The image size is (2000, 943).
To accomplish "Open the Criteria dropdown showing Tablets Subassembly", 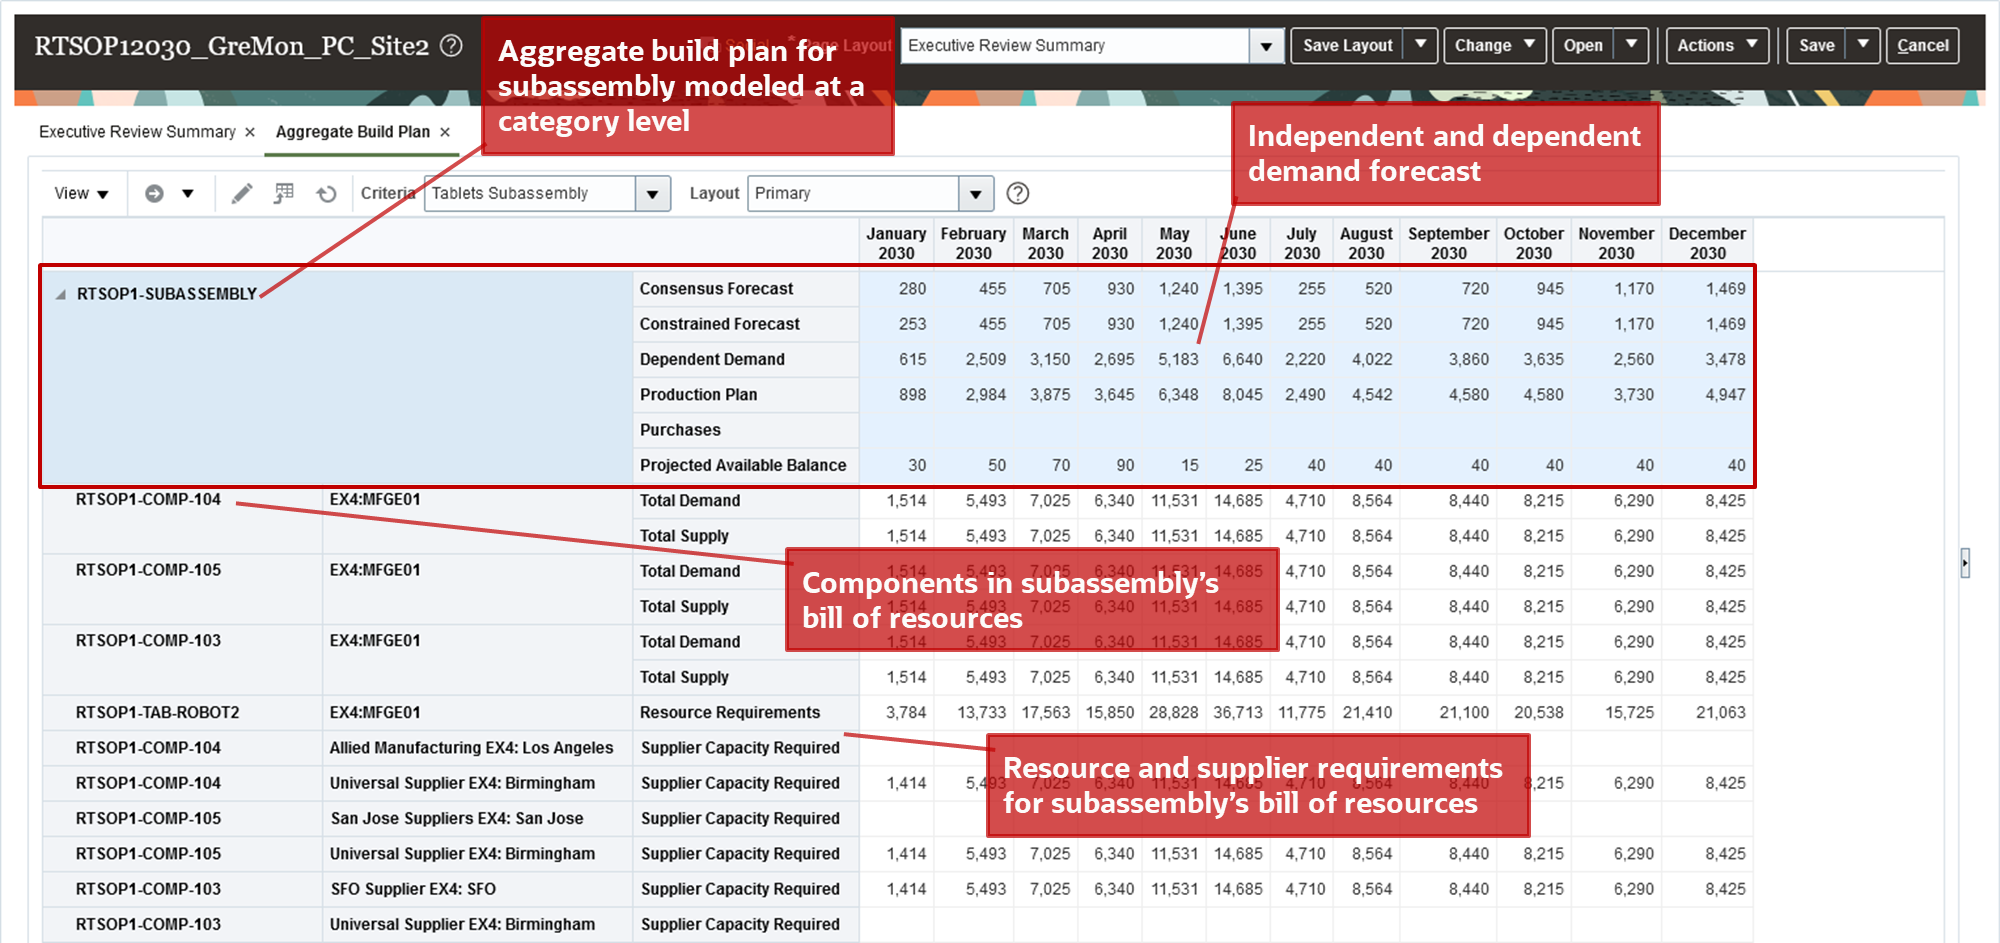I will click(x=654, y=193).
